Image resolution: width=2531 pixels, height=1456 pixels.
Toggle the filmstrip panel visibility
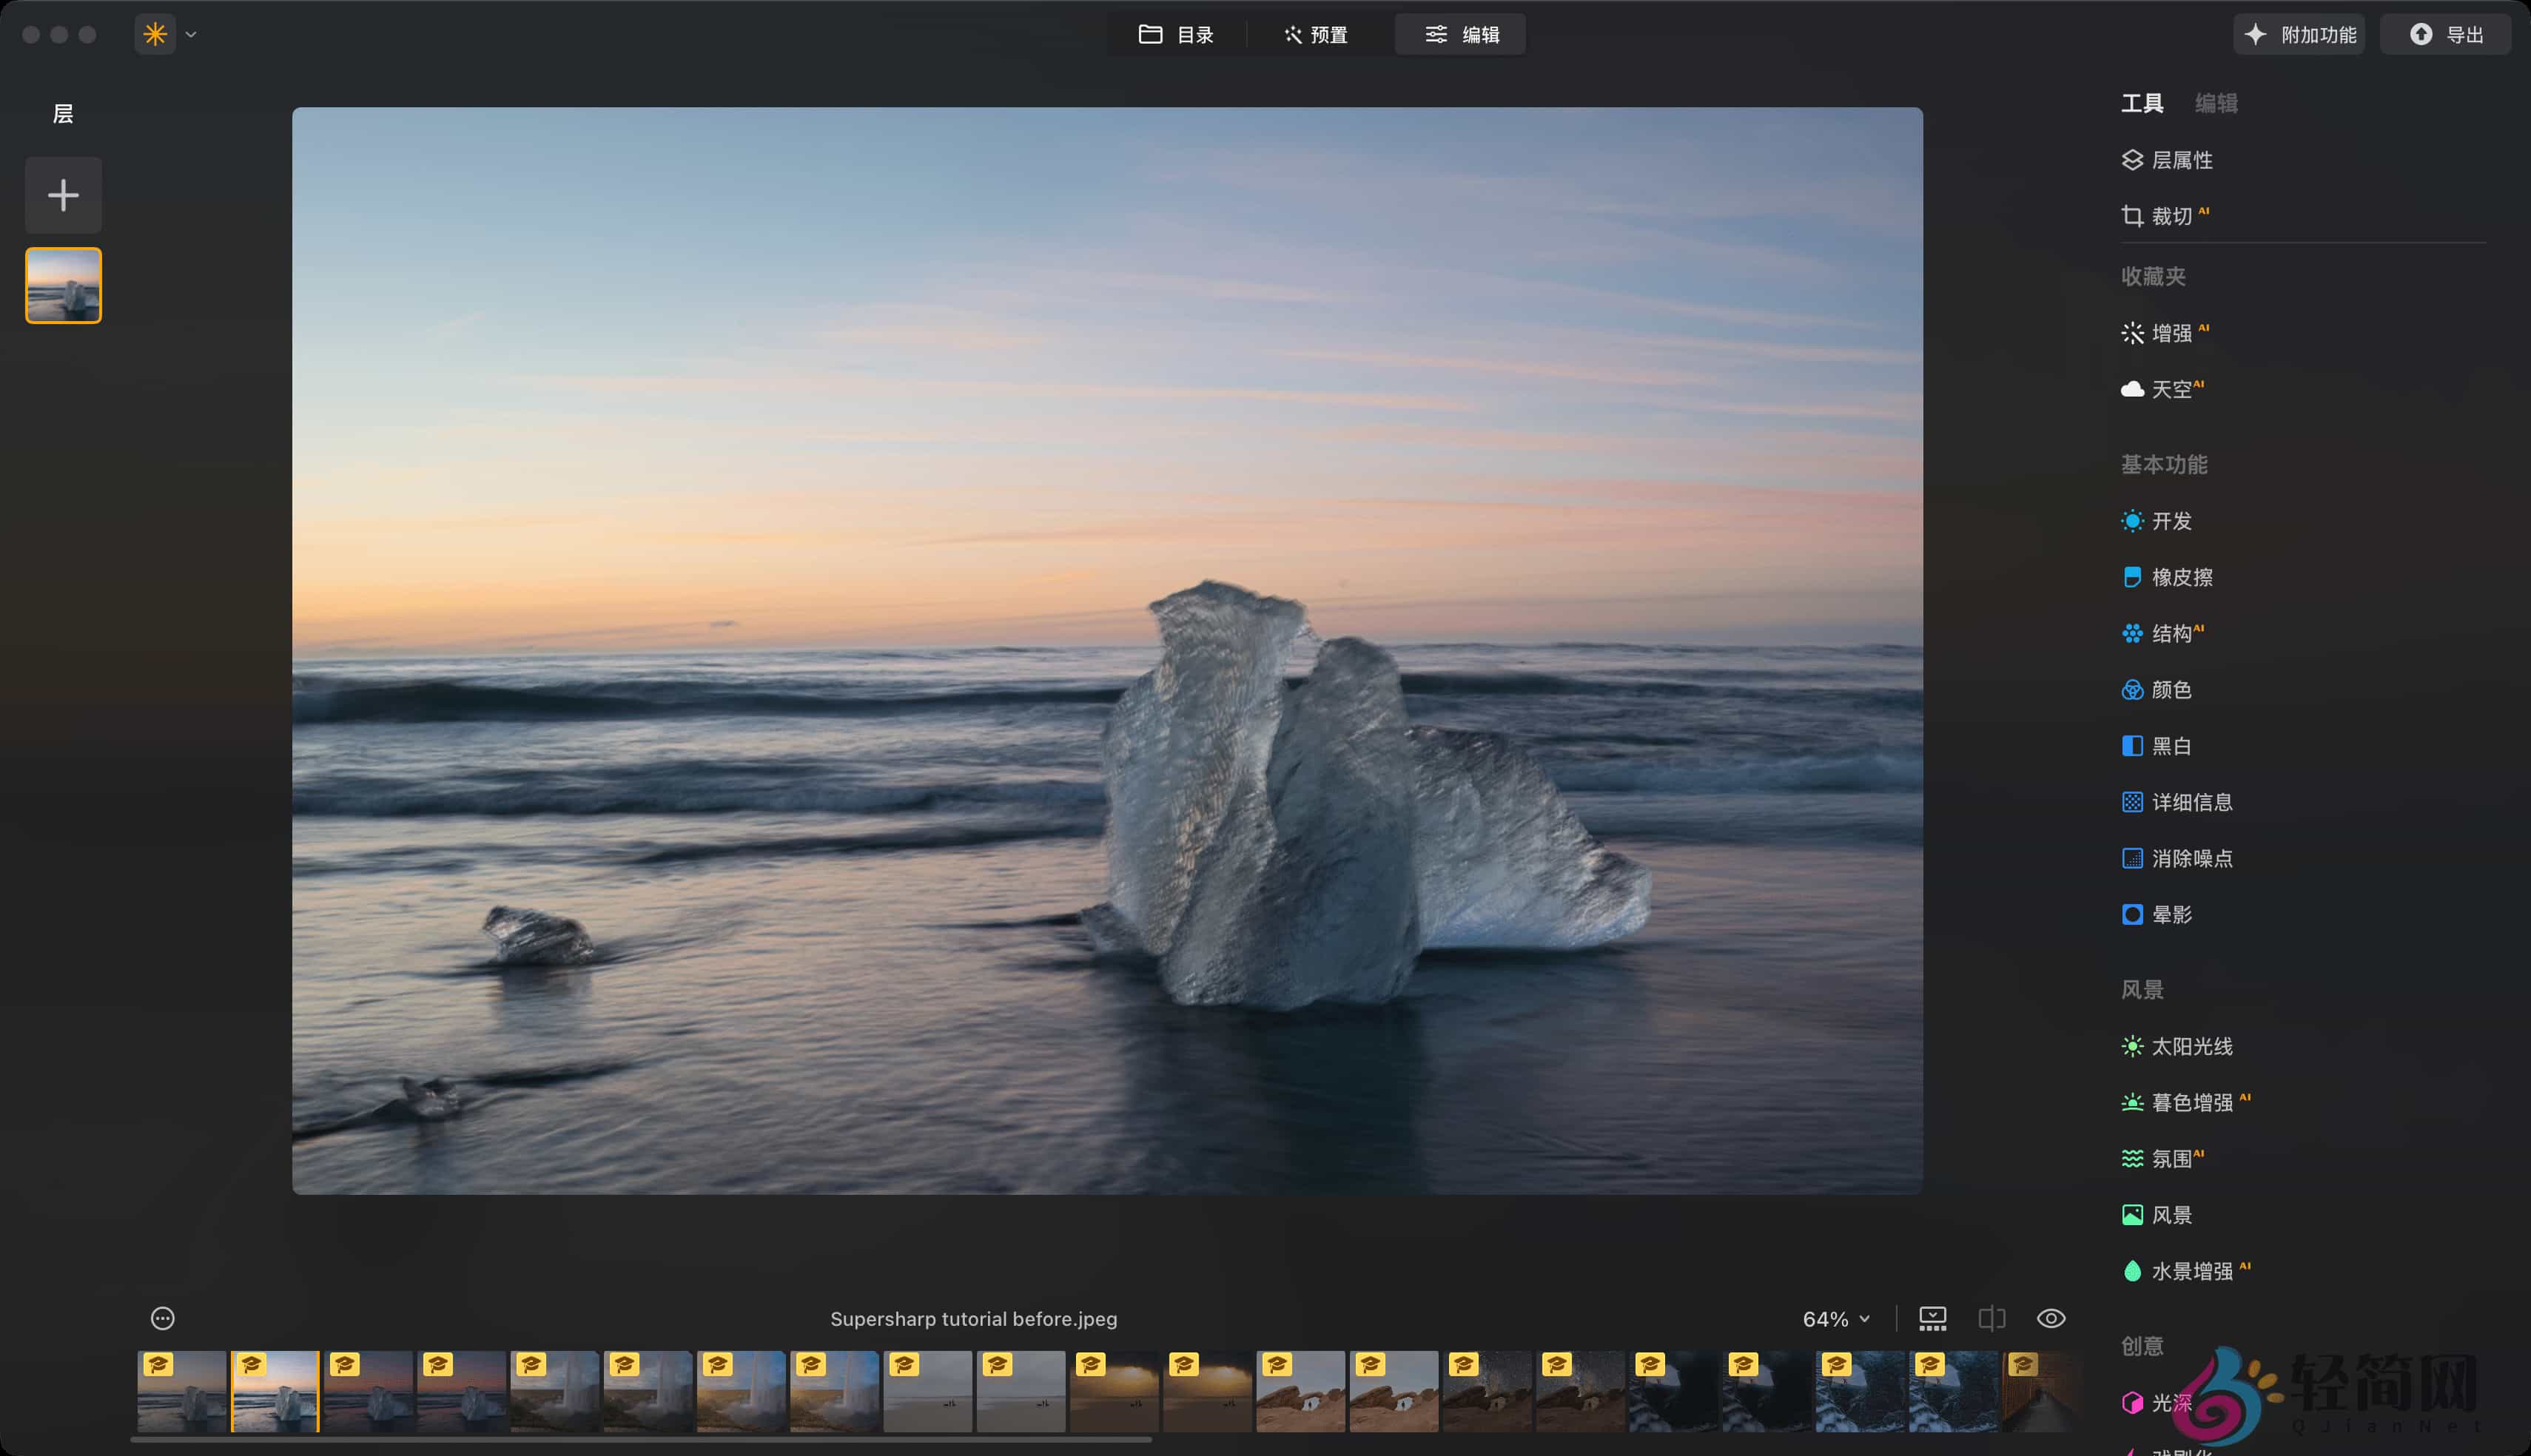1932,1318
